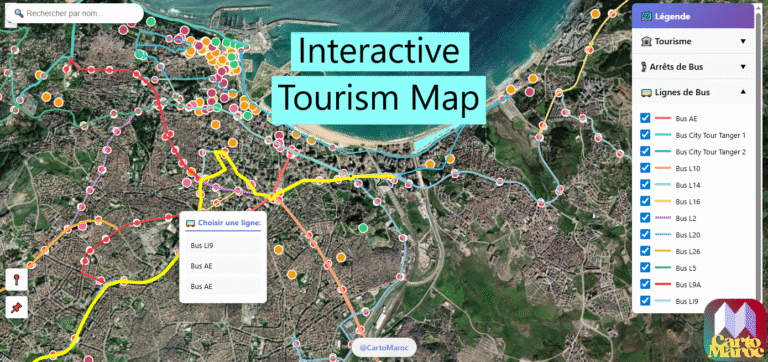Click the 'Bus L14' legend label
This screenshot has width=768, height=362.
(x=687, y=185)
